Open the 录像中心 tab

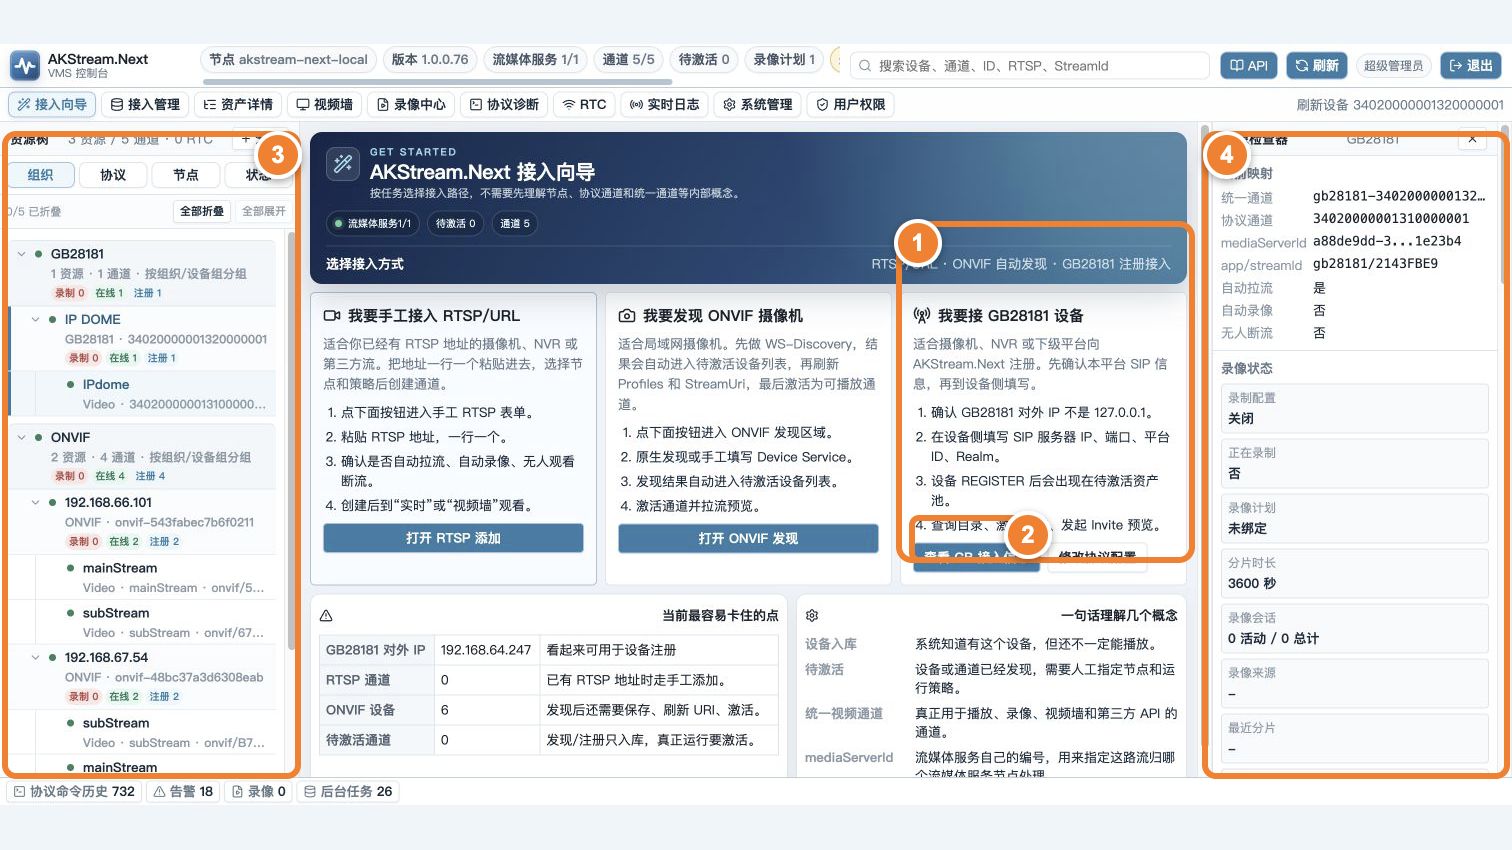411,104
